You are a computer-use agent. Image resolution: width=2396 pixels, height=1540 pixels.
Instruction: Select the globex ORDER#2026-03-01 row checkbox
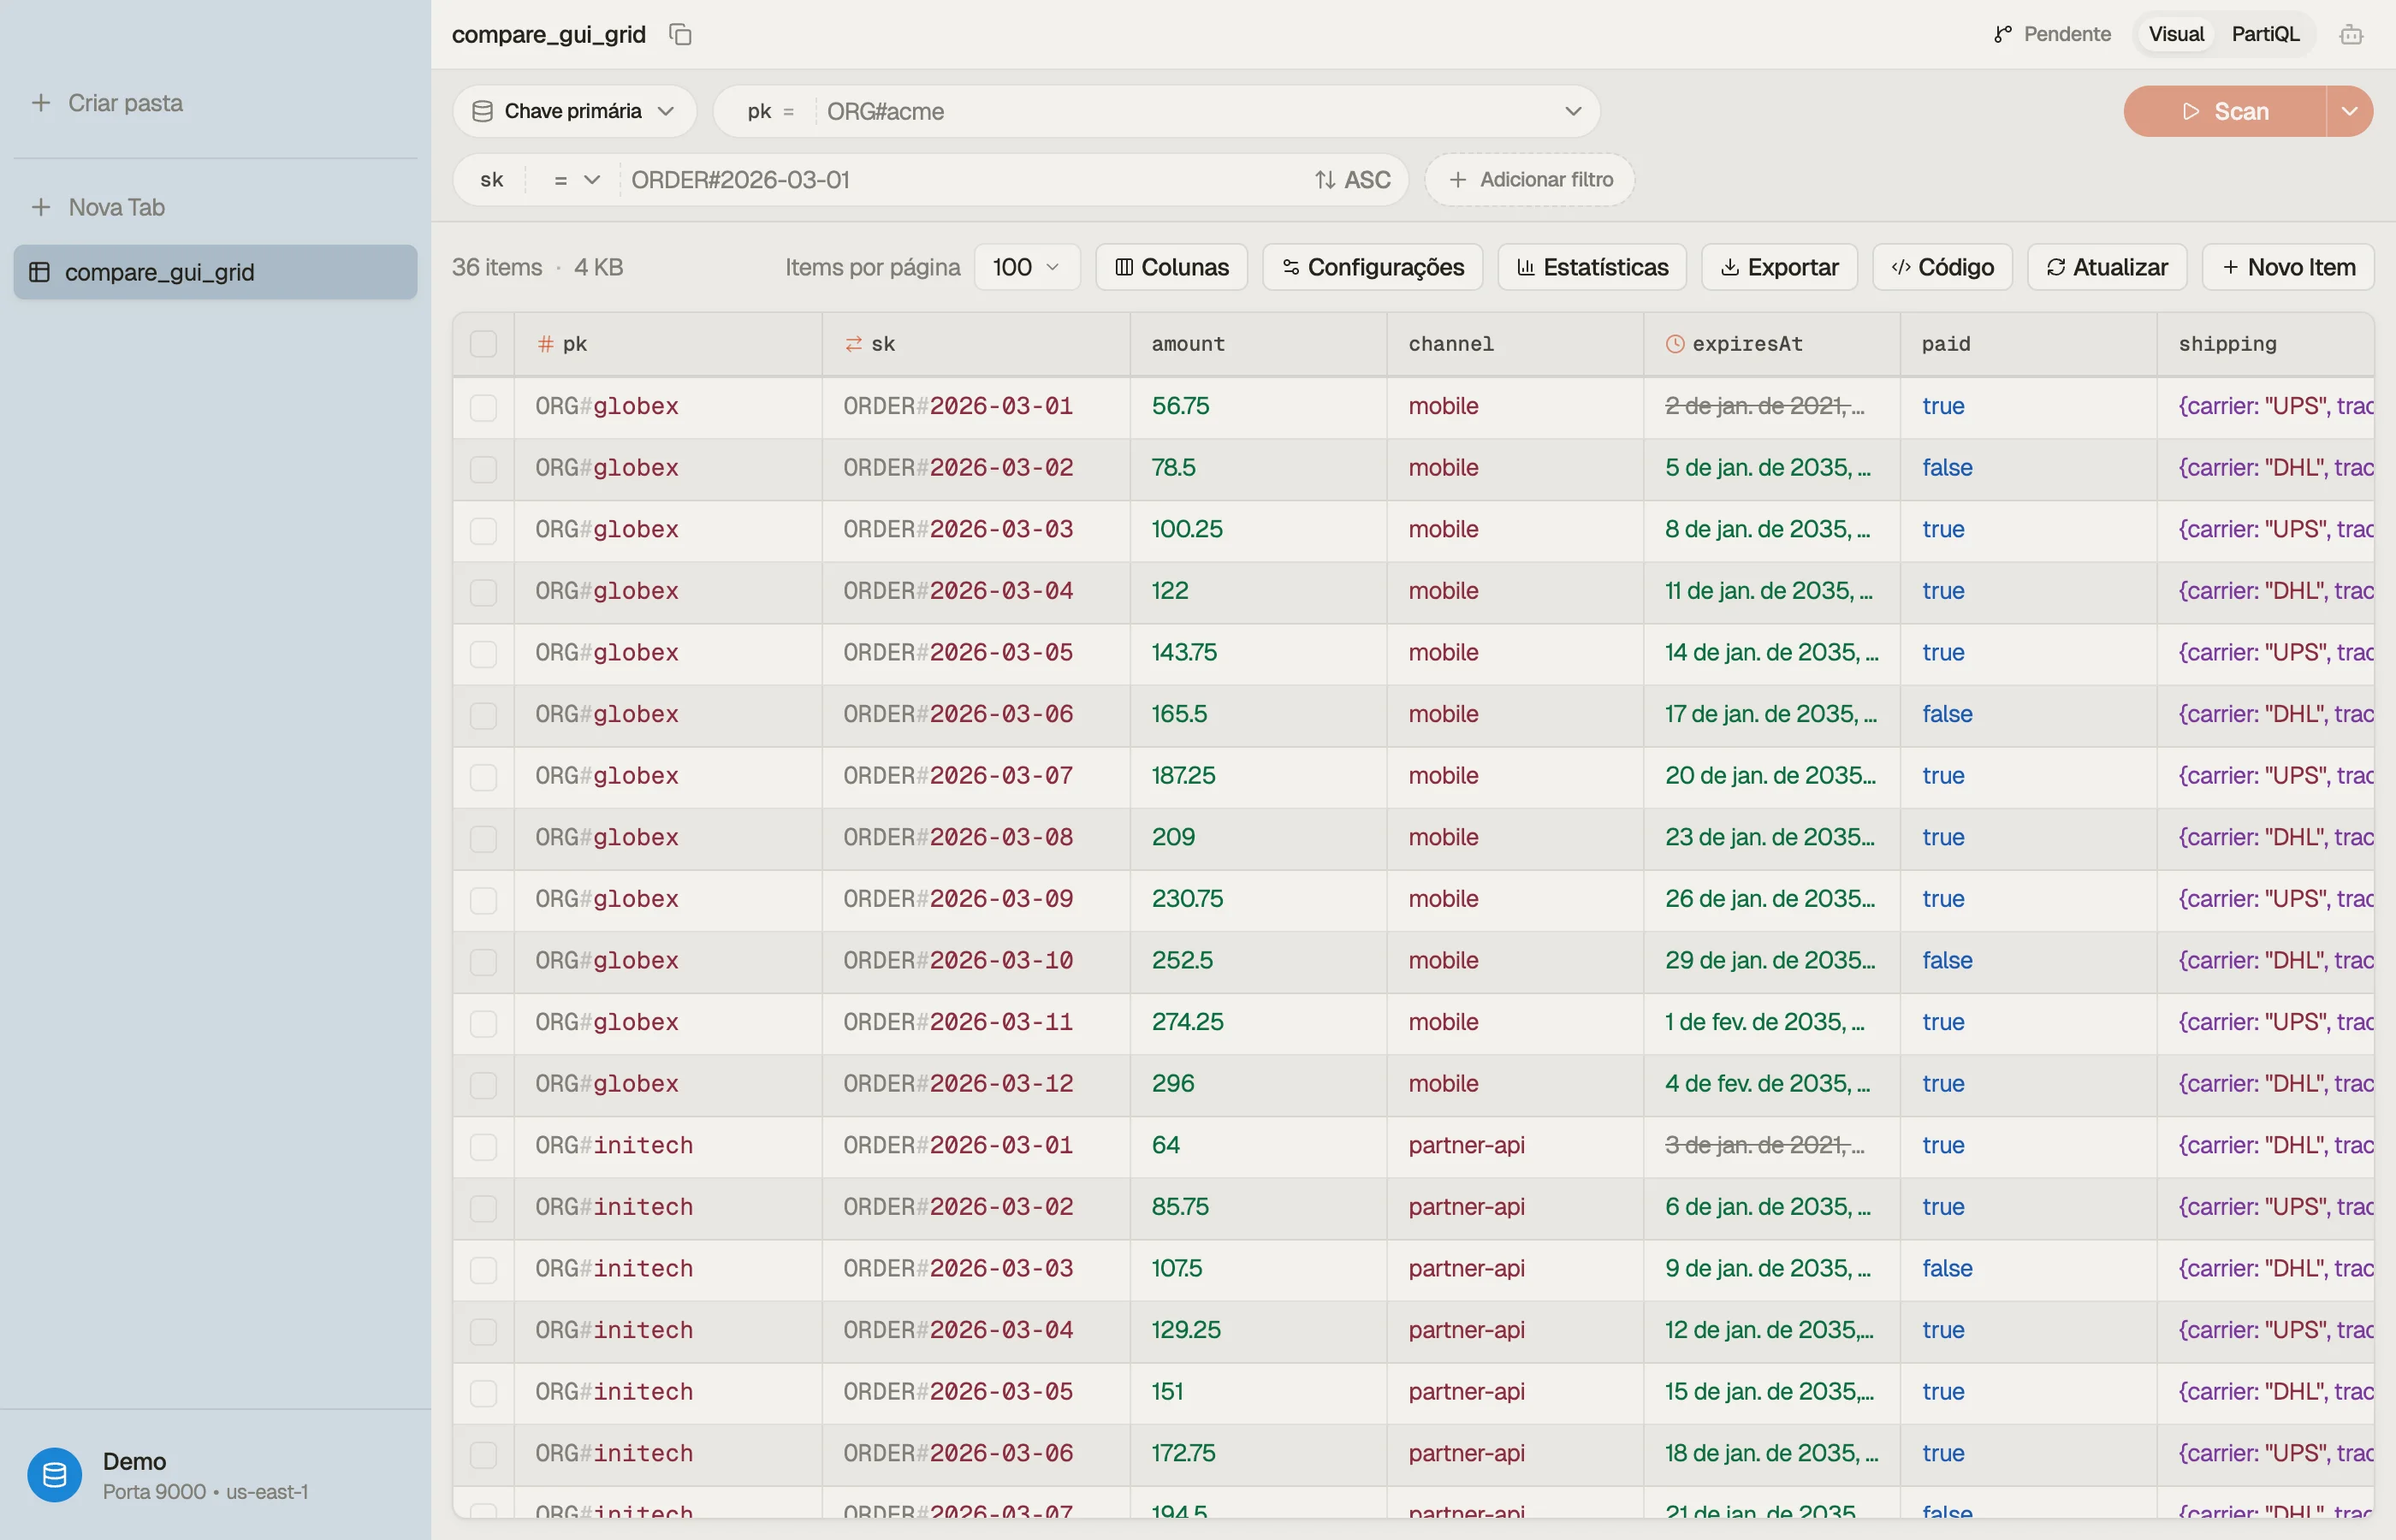[x=483, y=407]
